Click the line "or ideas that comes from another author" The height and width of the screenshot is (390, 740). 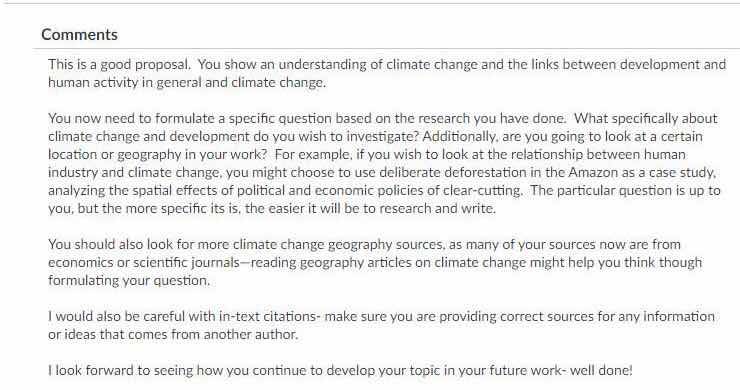[x=173, y=334]
